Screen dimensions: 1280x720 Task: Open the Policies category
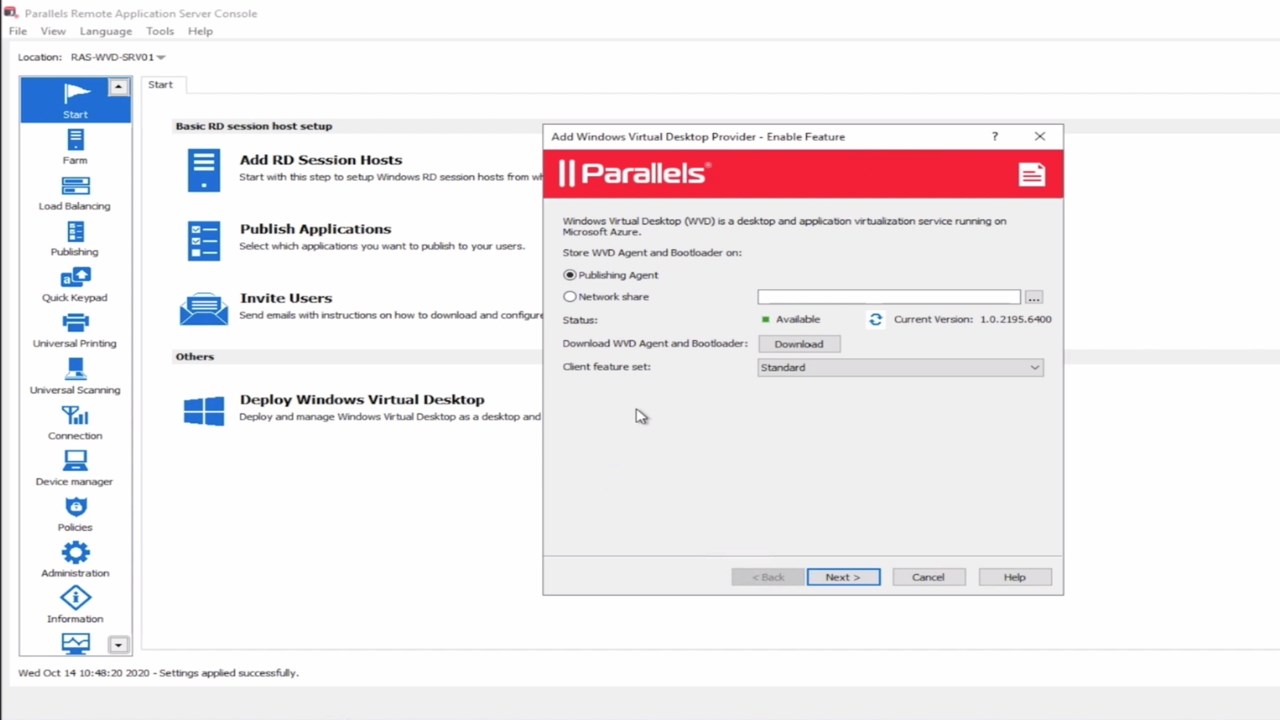pos(75,515)
